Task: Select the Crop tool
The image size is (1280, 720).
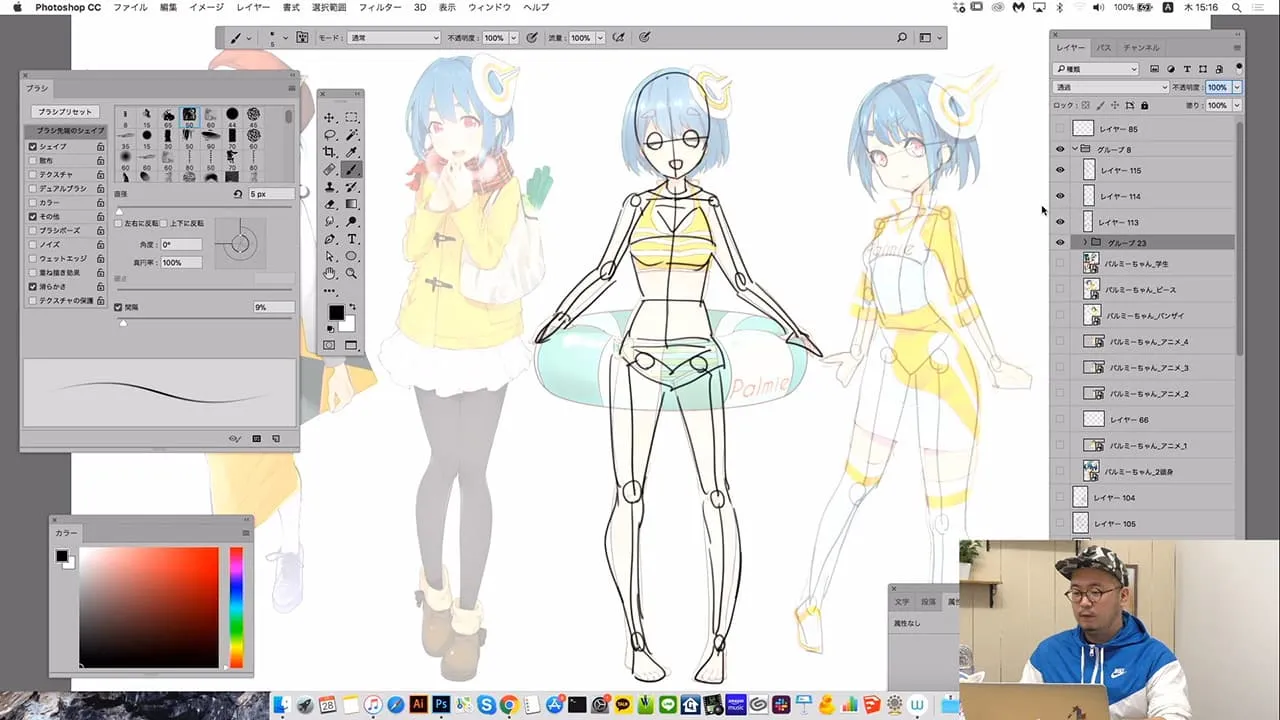Action: (329, 152)
